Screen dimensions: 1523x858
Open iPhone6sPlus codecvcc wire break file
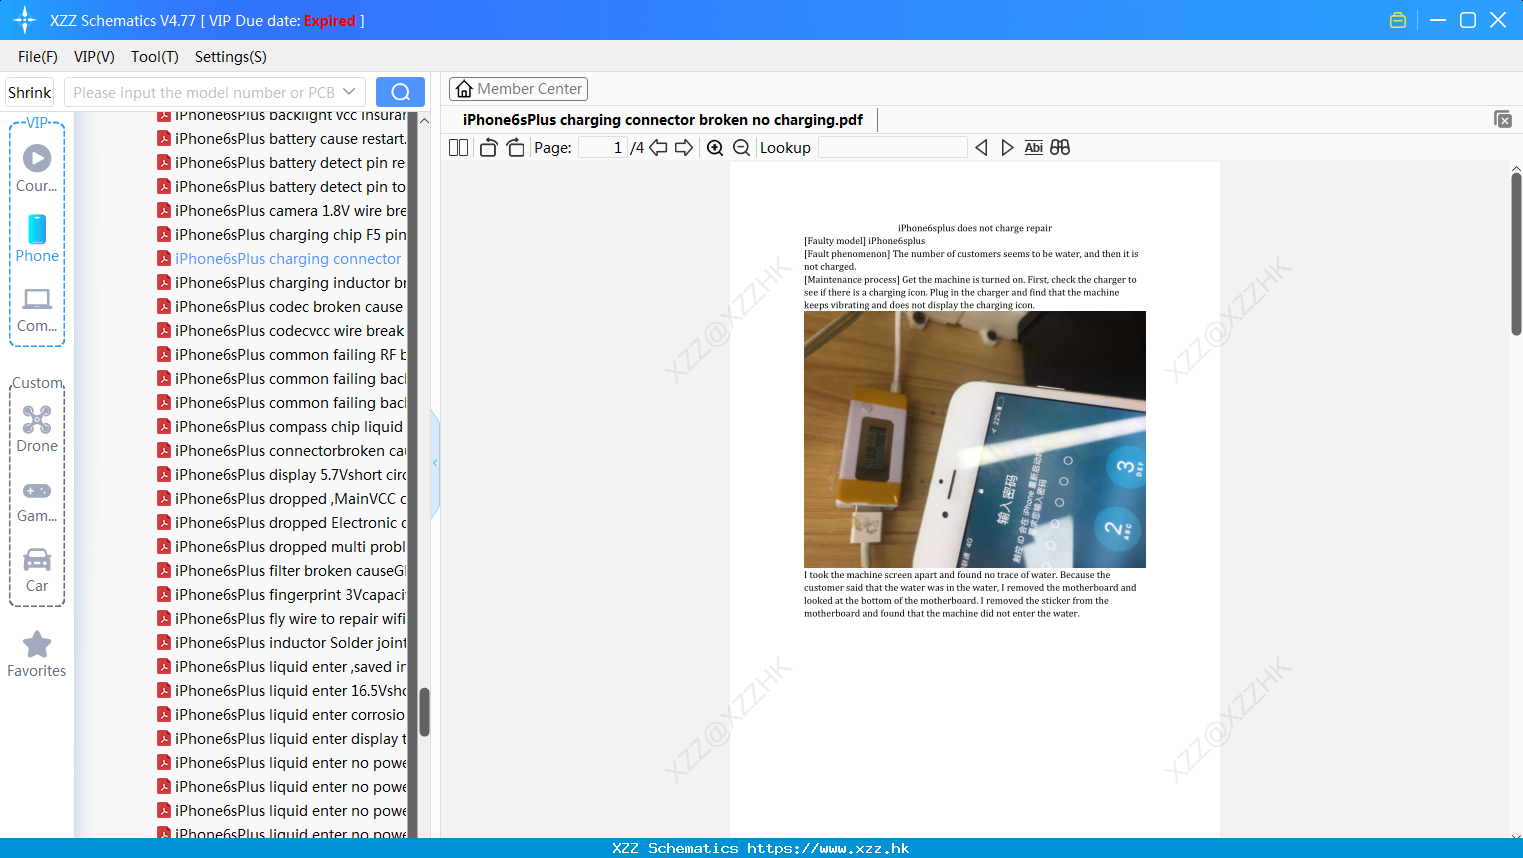click(281, 331)
